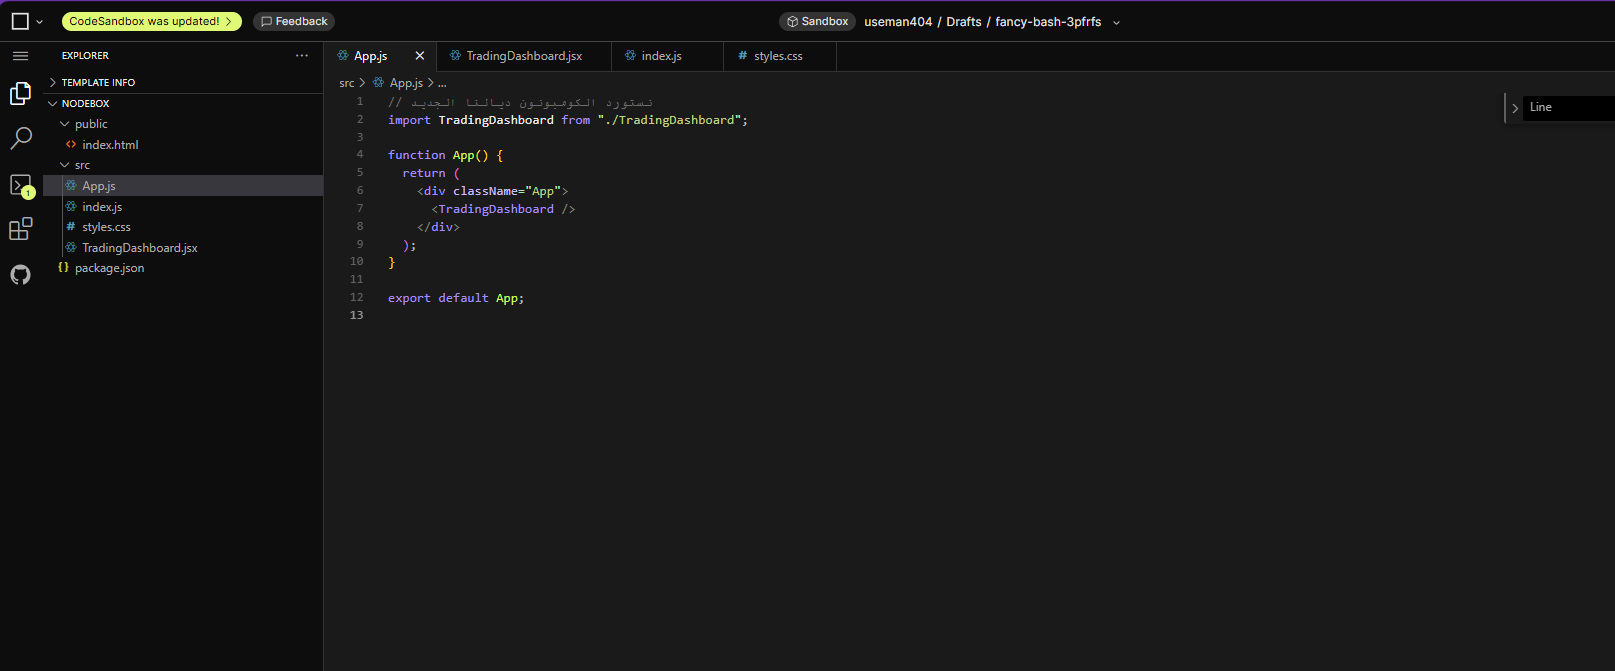Select the Explorer files icon

[21, 94]
